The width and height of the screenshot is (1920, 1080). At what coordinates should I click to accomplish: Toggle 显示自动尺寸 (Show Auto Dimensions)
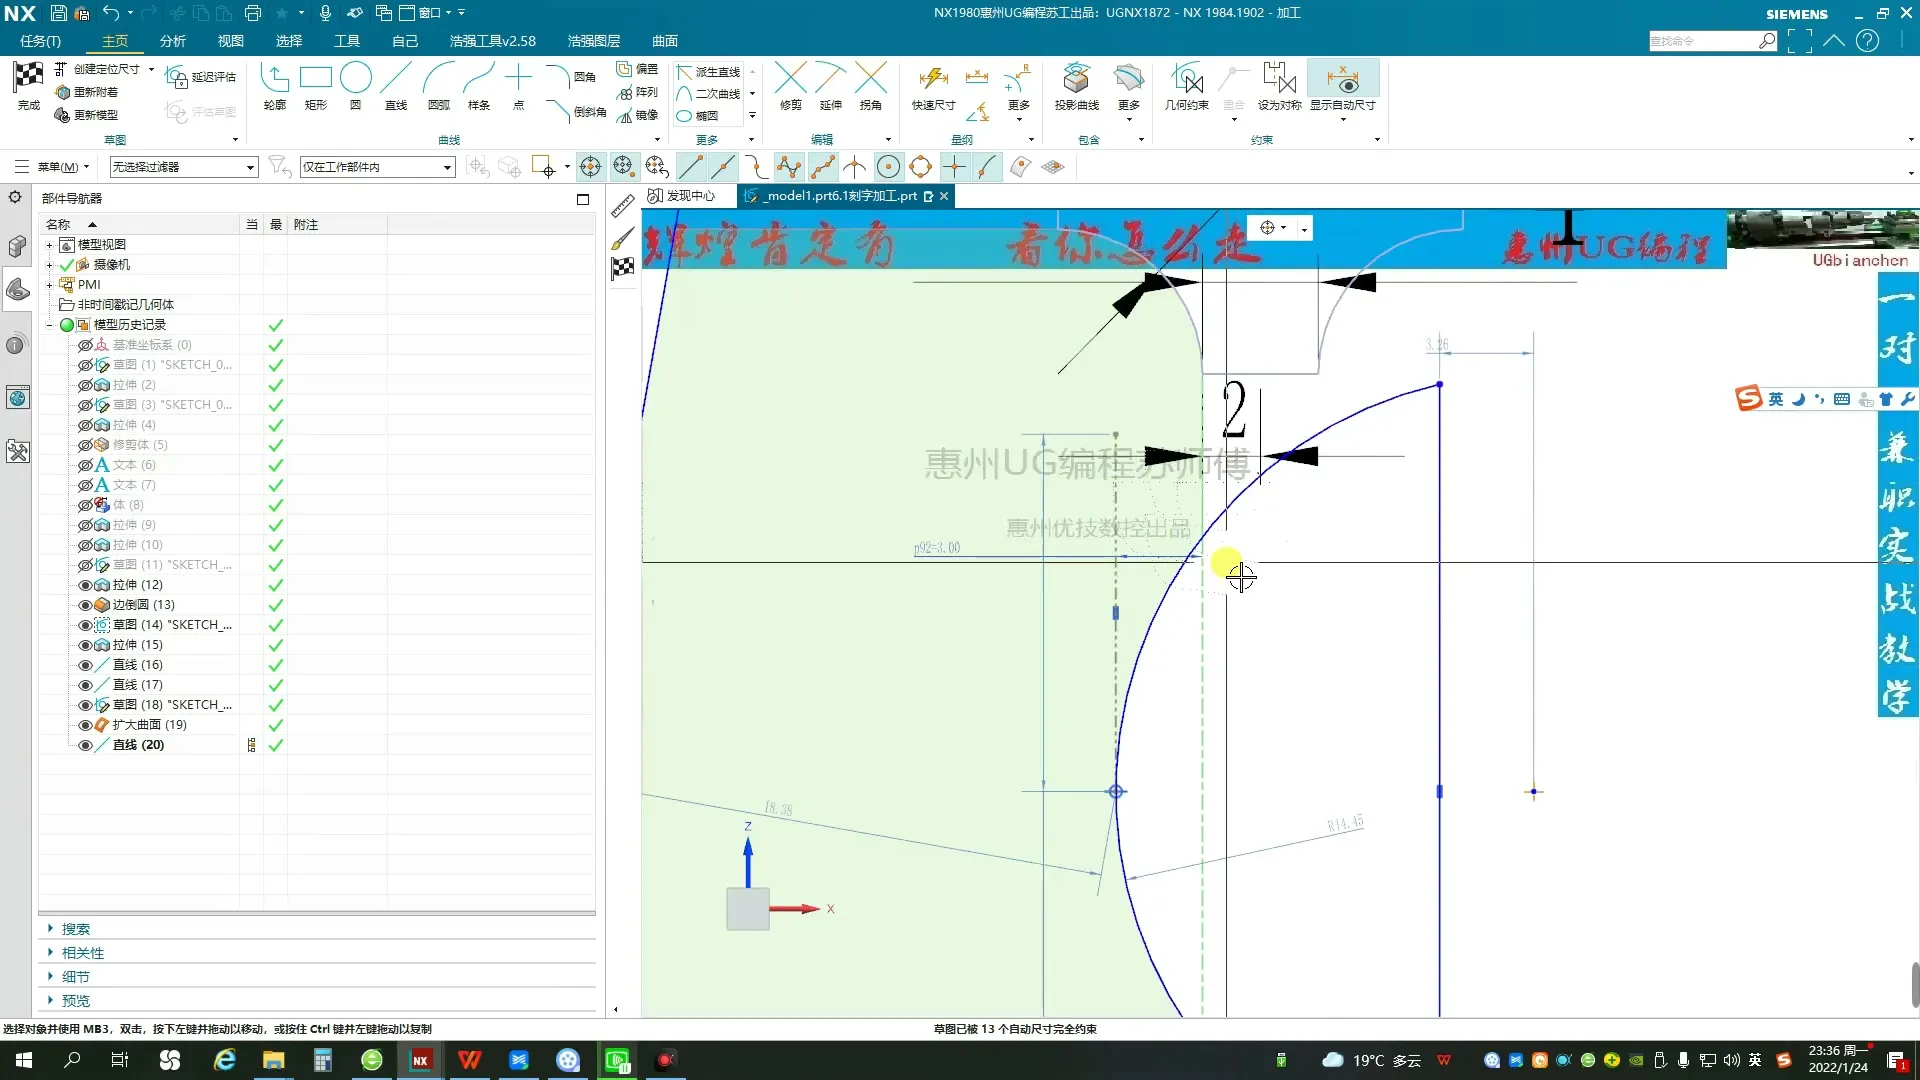click(x=1342, y=80)
